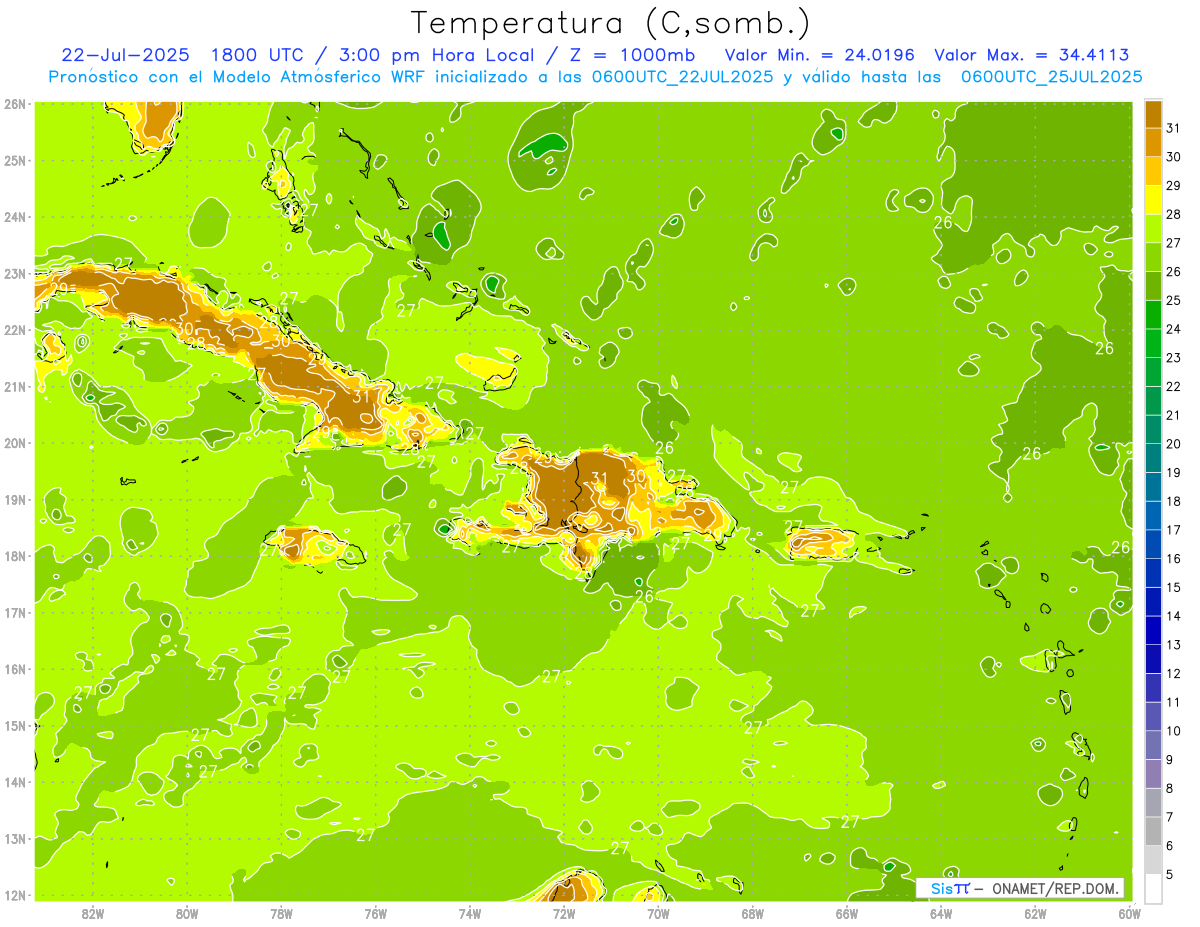Click the number 20 on the color legend
The image size is (1200, 927).
point(1174,444)
